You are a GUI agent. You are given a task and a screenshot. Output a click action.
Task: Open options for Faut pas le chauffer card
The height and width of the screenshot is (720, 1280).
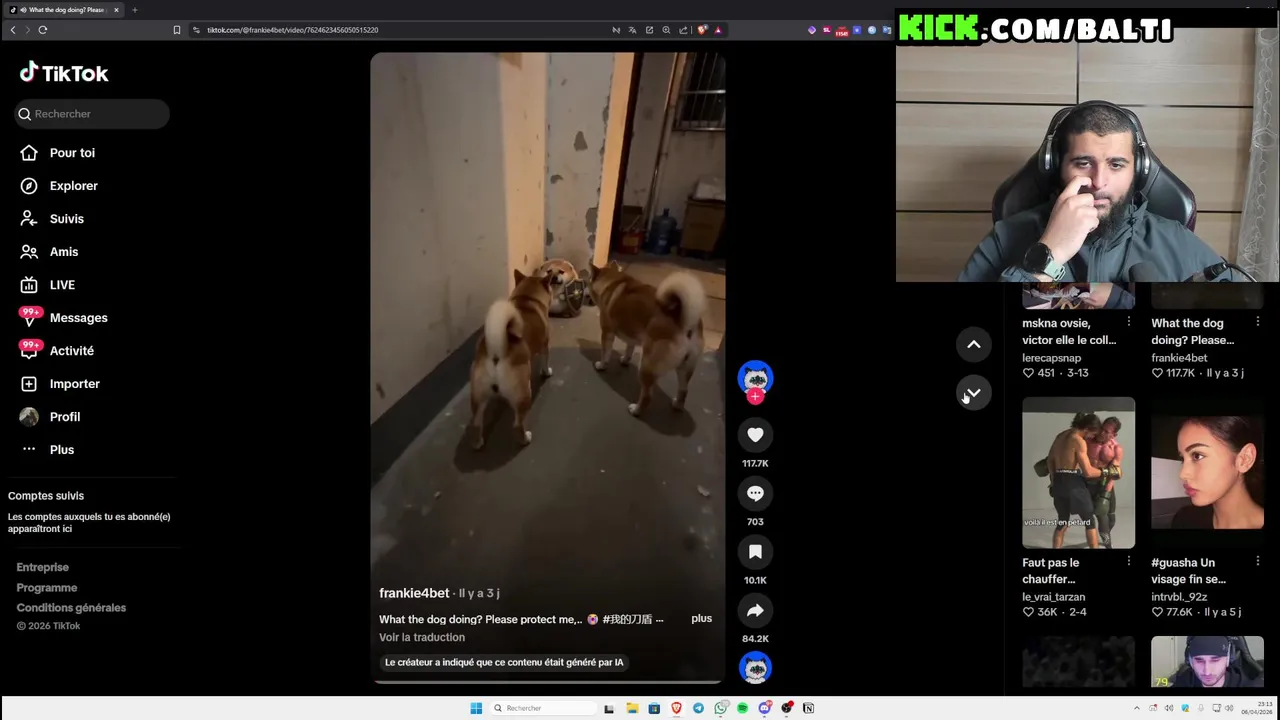coord(1128,561)
